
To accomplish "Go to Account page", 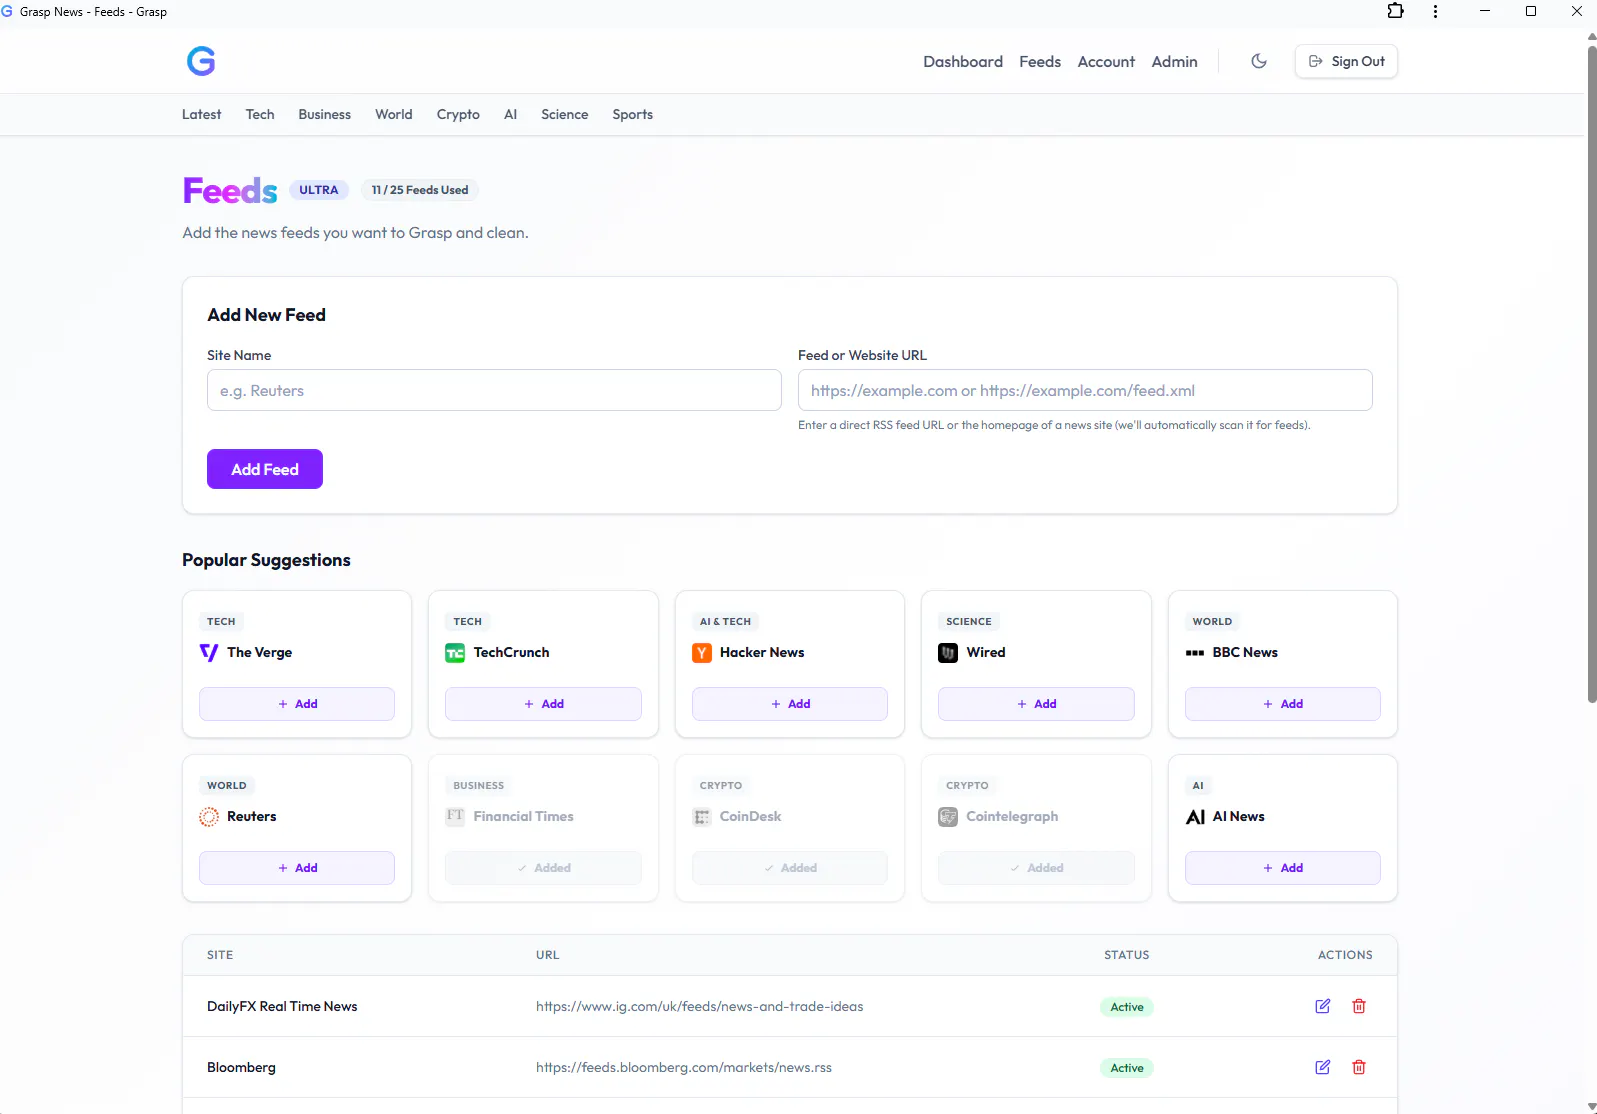I will pos(1106,61).
